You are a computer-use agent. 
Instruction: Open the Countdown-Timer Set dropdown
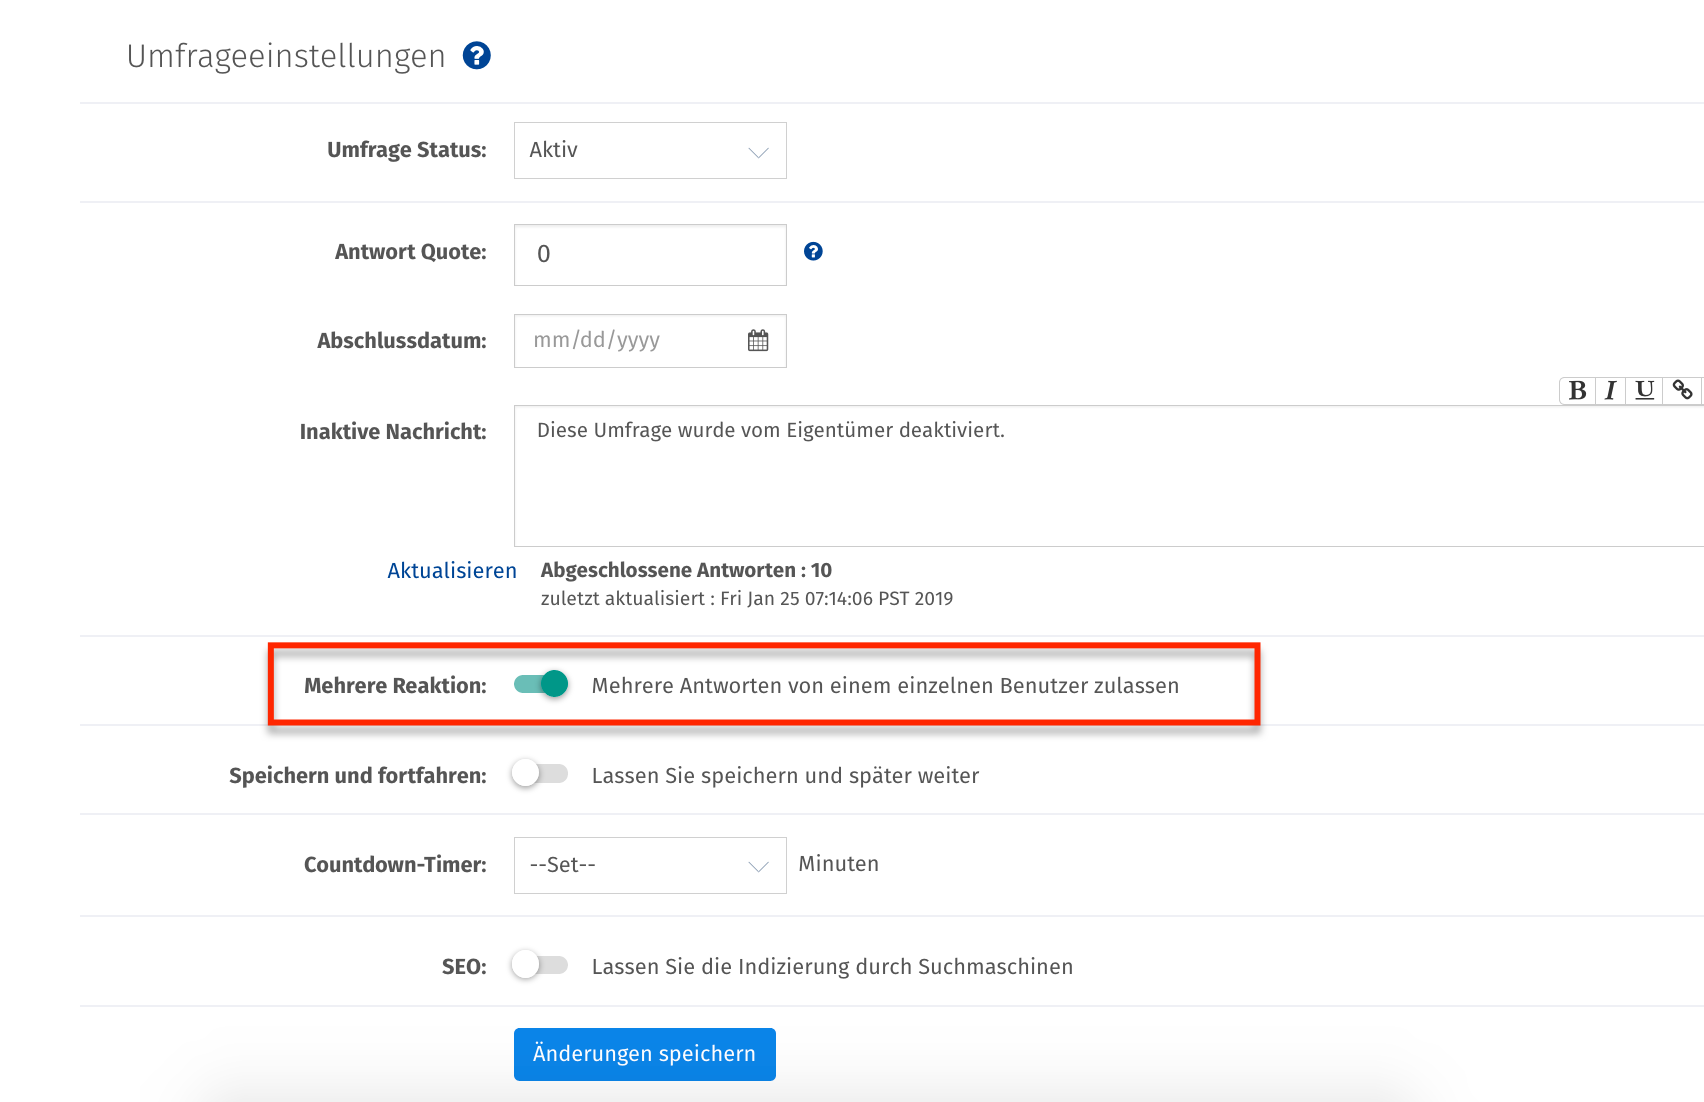[x=649, y=864]
